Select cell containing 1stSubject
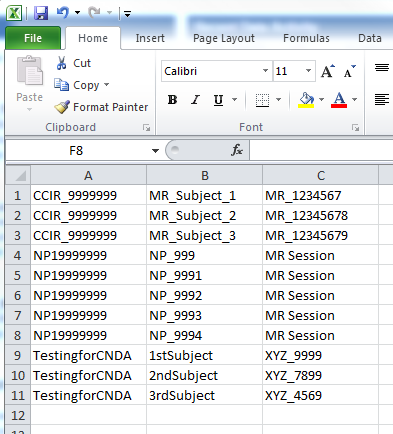The width and height of the screenshot is (393, 434). pyautogui.click(x=204, y=355)
